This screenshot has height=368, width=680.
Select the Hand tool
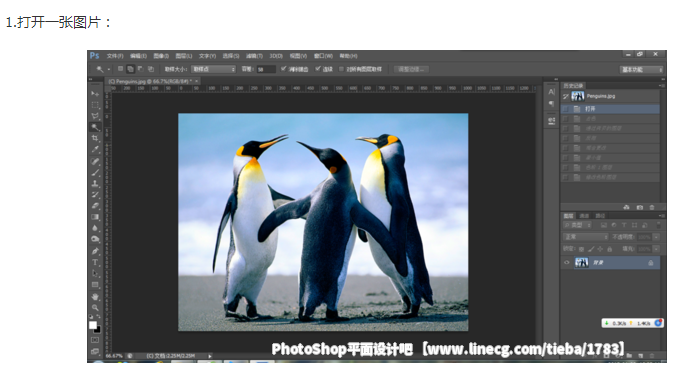95,297
